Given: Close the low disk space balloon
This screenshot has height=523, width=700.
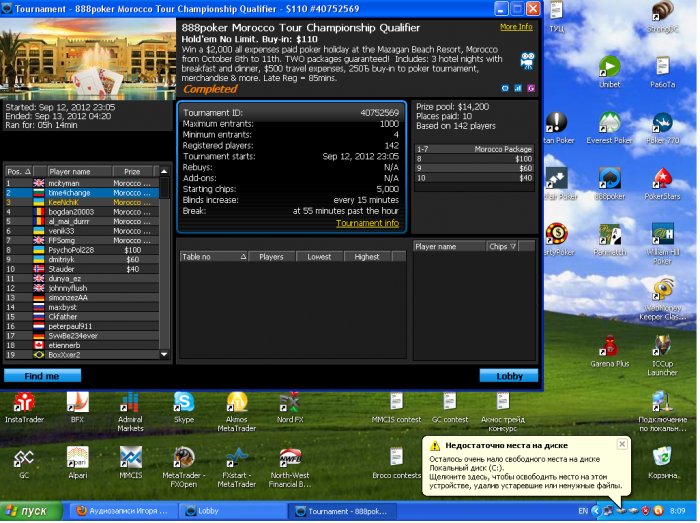Looking at the screenshot, I should 621,444.
